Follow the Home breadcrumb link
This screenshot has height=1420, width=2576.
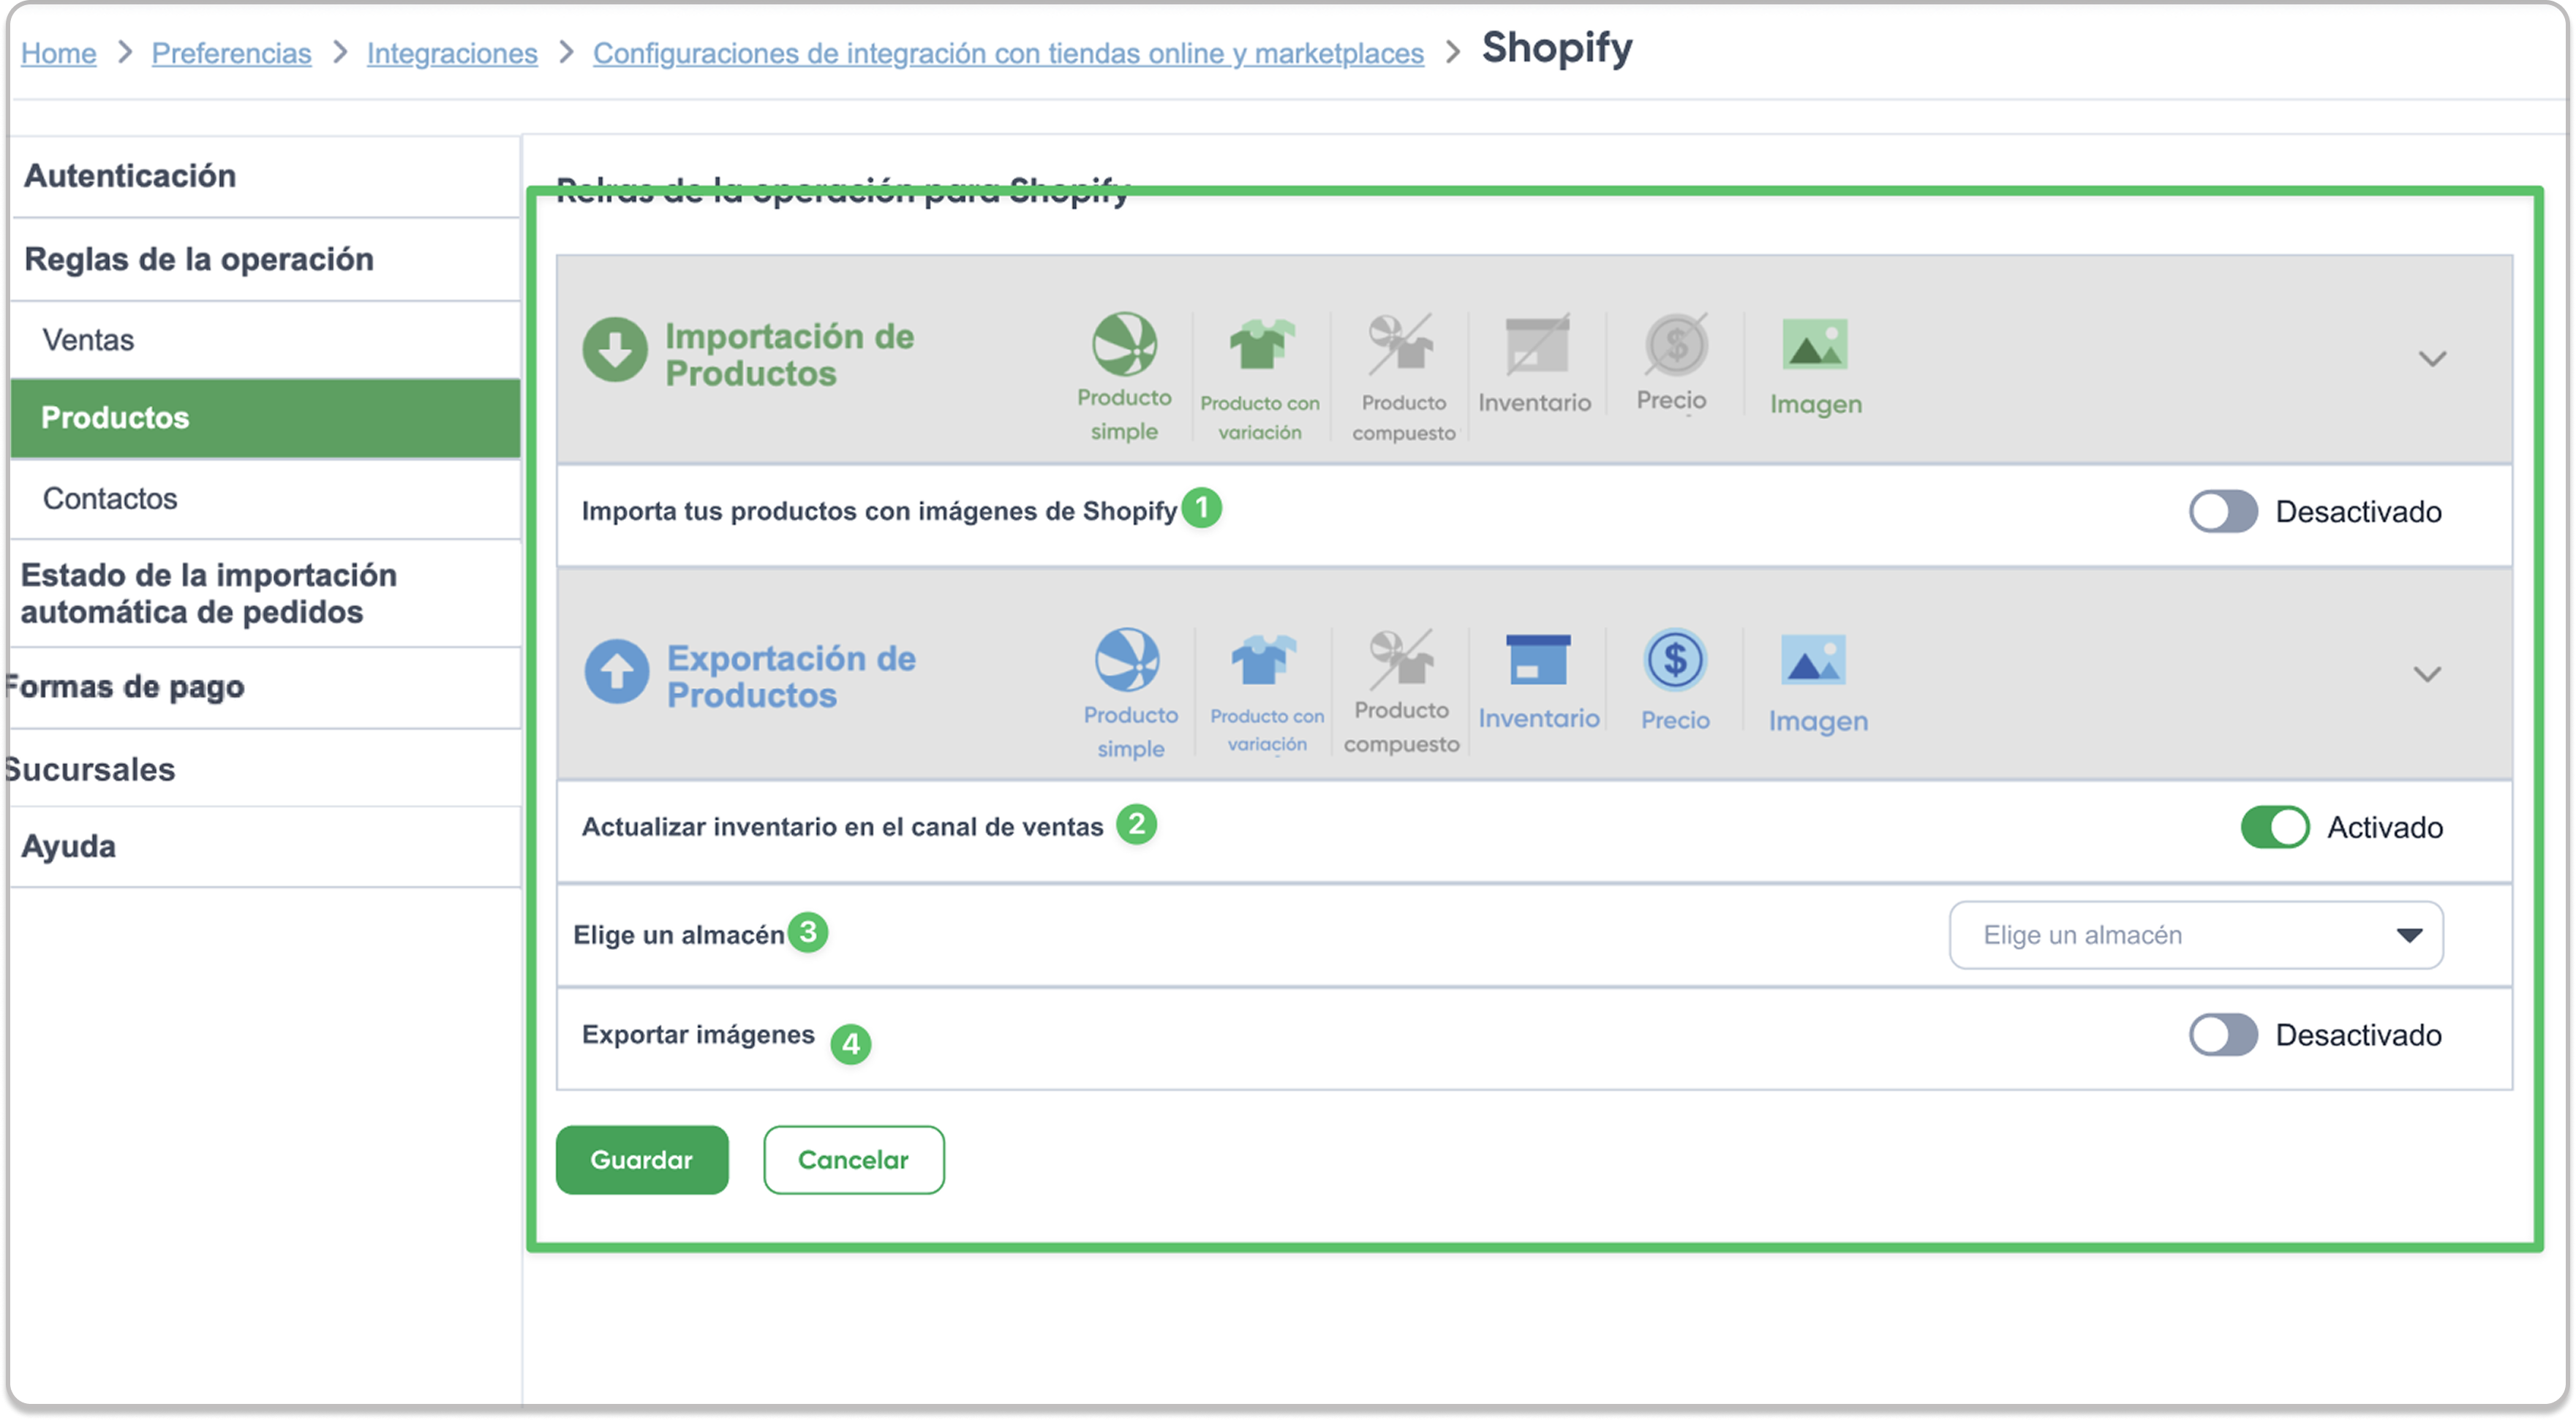59,53
